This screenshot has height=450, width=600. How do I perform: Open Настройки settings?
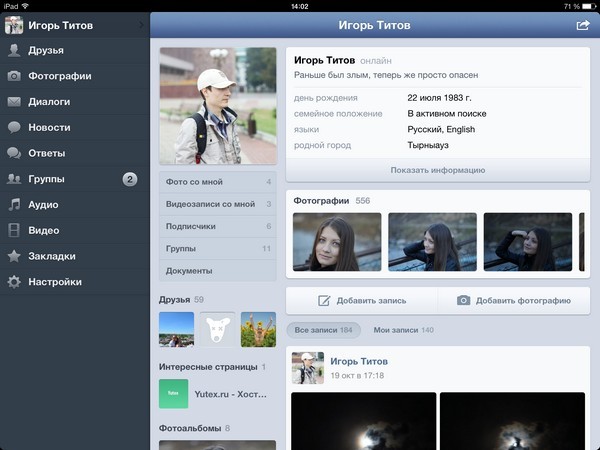[55, 282]
